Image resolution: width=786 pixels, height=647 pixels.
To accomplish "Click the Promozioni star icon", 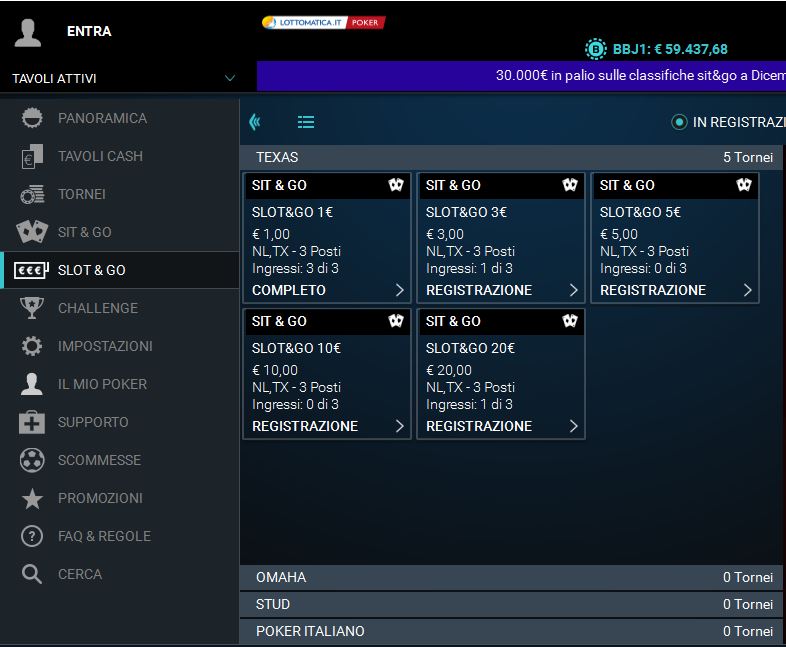I will 32,498.
